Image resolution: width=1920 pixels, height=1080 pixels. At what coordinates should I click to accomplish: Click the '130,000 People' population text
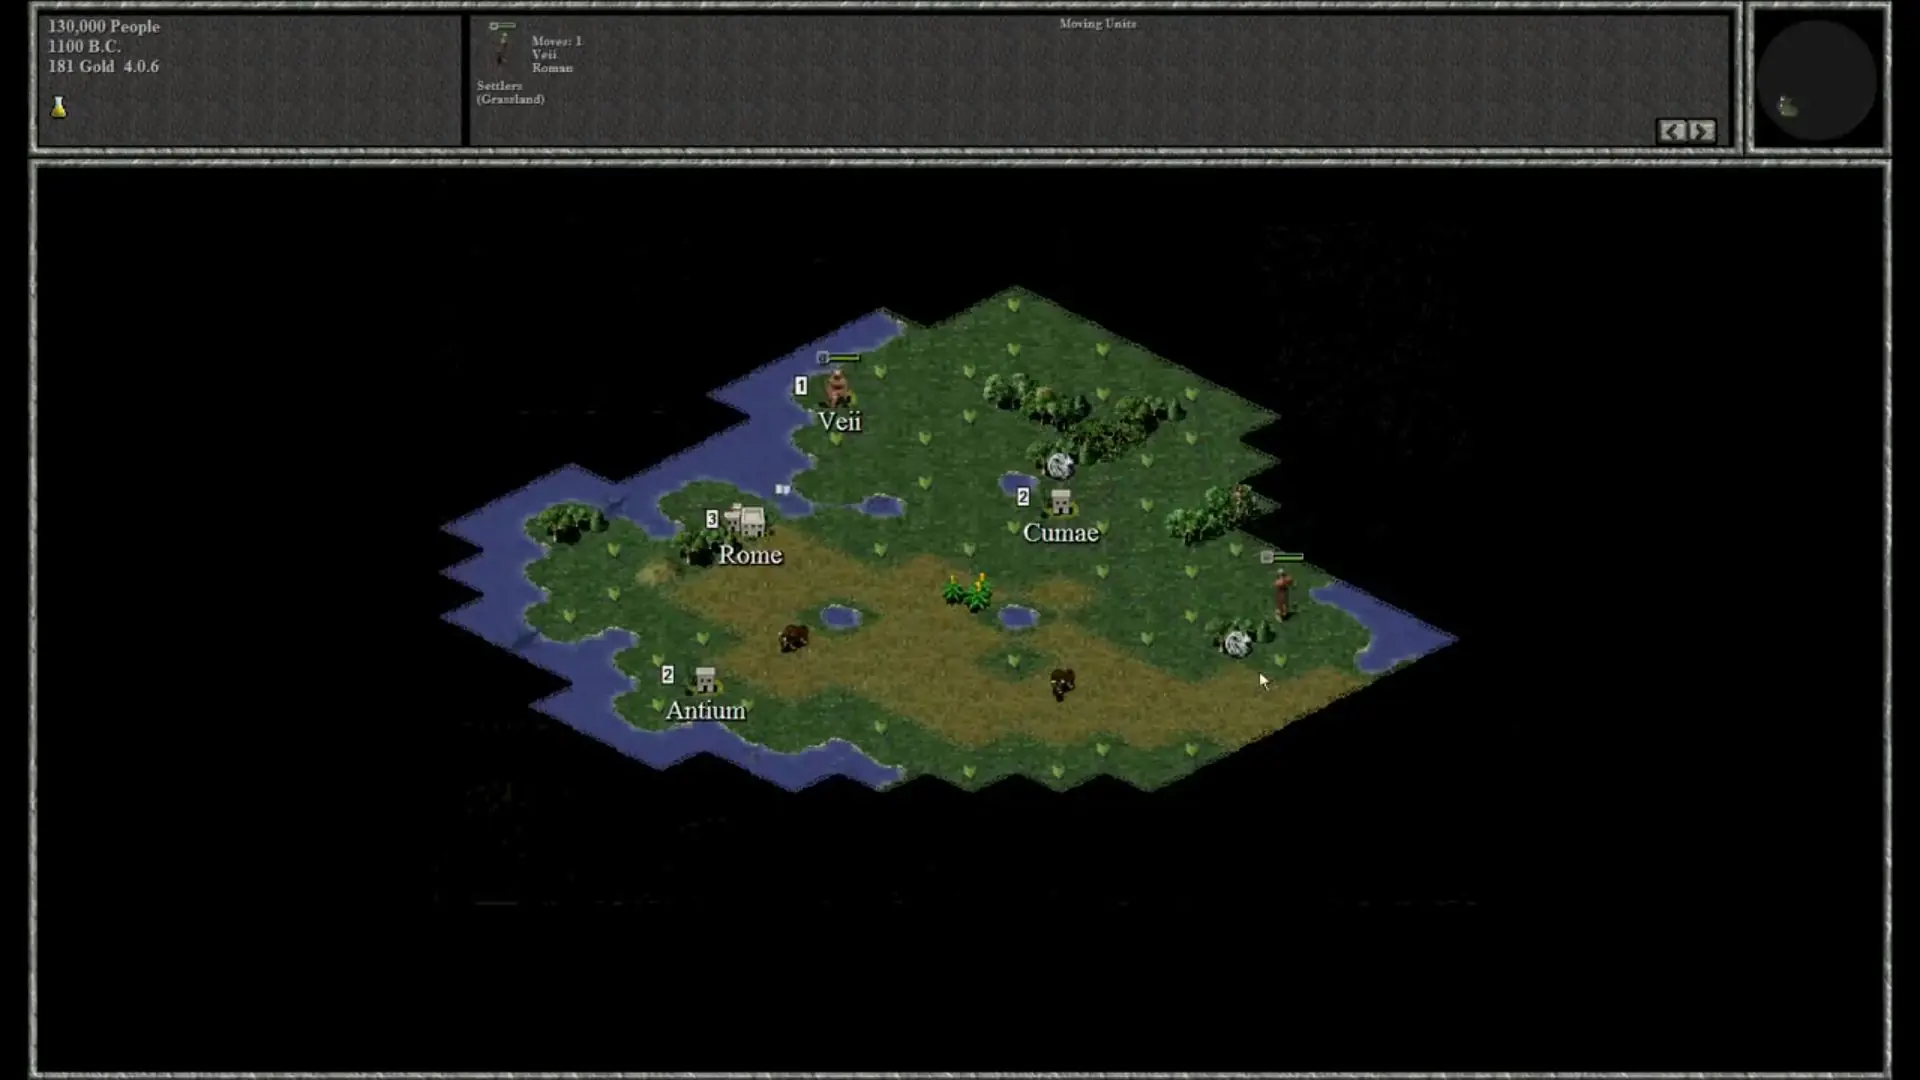point(104,27)
